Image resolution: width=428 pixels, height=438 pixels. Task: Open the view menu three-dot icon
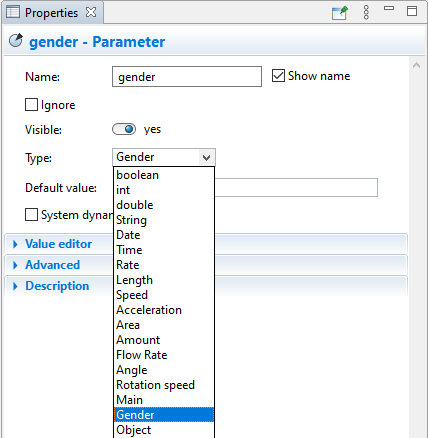click(366, 12)
